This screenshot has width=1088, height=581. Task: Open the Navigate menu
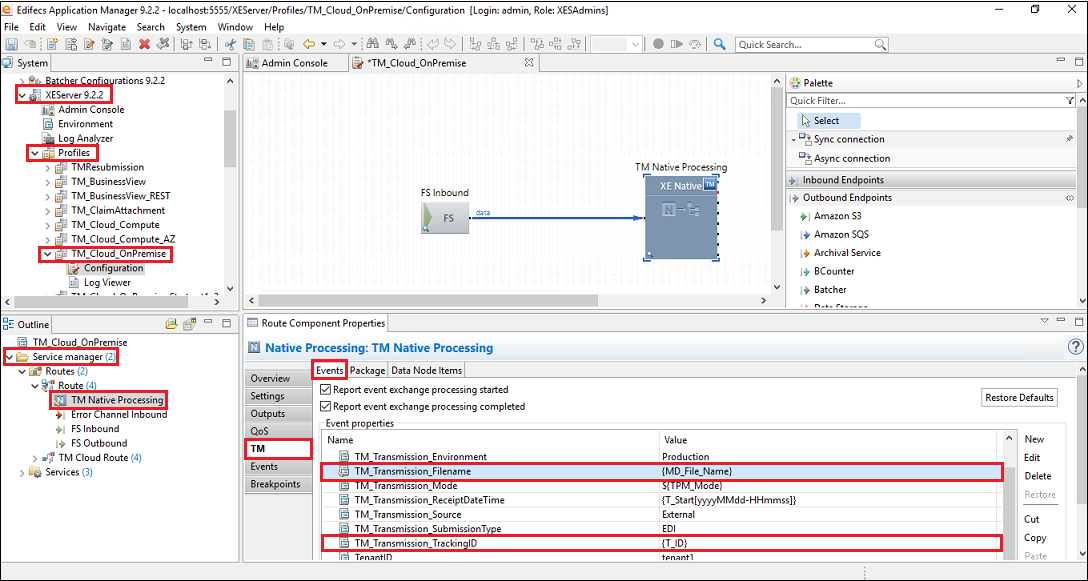click(x=107, y=27)
